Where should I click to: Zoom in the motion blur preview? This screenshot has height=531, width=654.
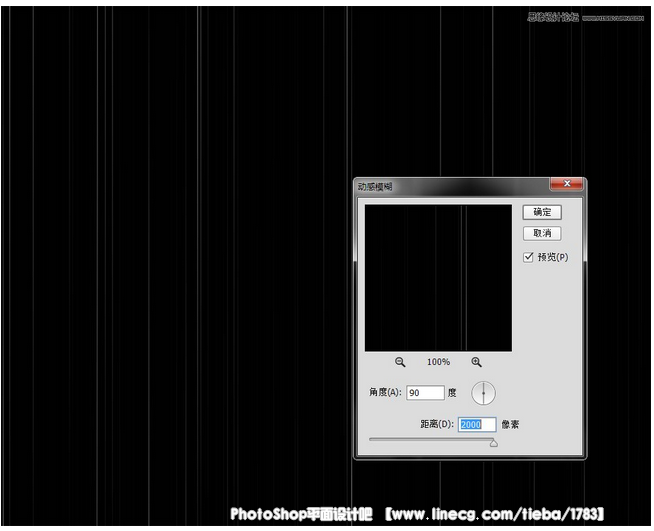[476, 362]
